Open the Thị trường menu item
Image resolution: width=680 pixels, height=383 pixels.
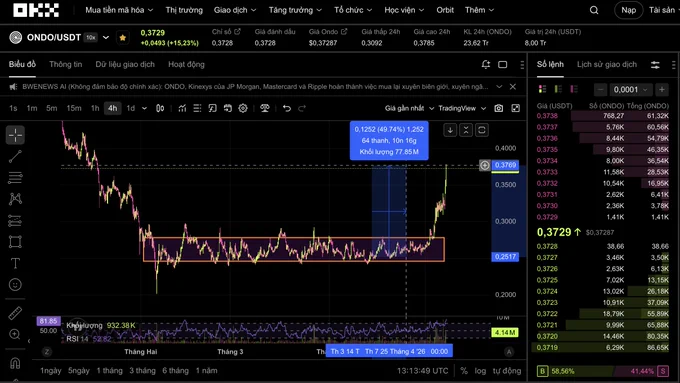click(x=184, y=10)
